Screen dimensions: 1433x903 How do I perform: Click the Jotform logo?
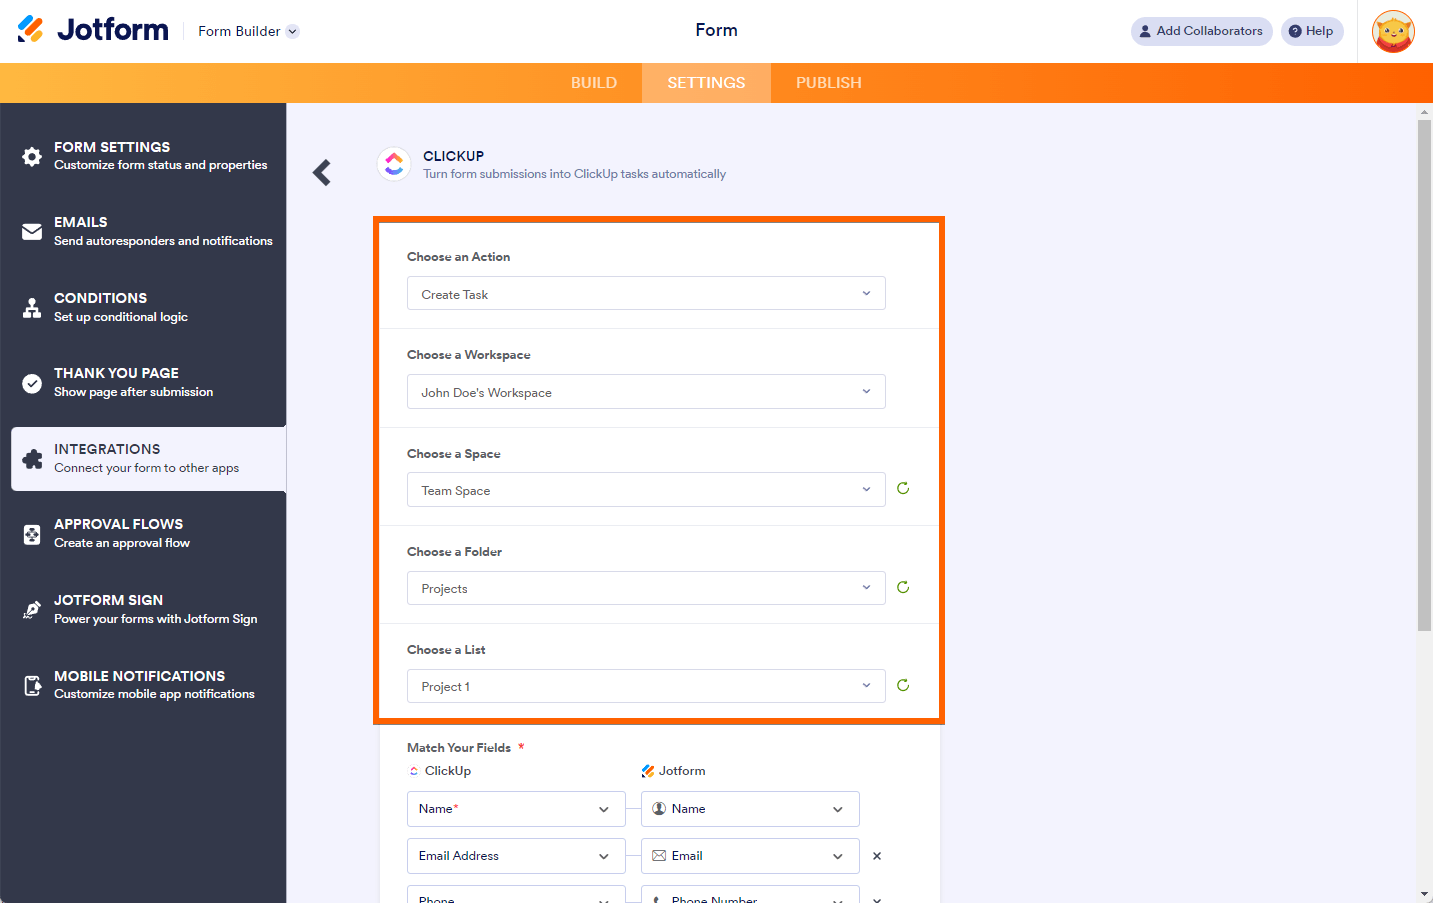93,30
